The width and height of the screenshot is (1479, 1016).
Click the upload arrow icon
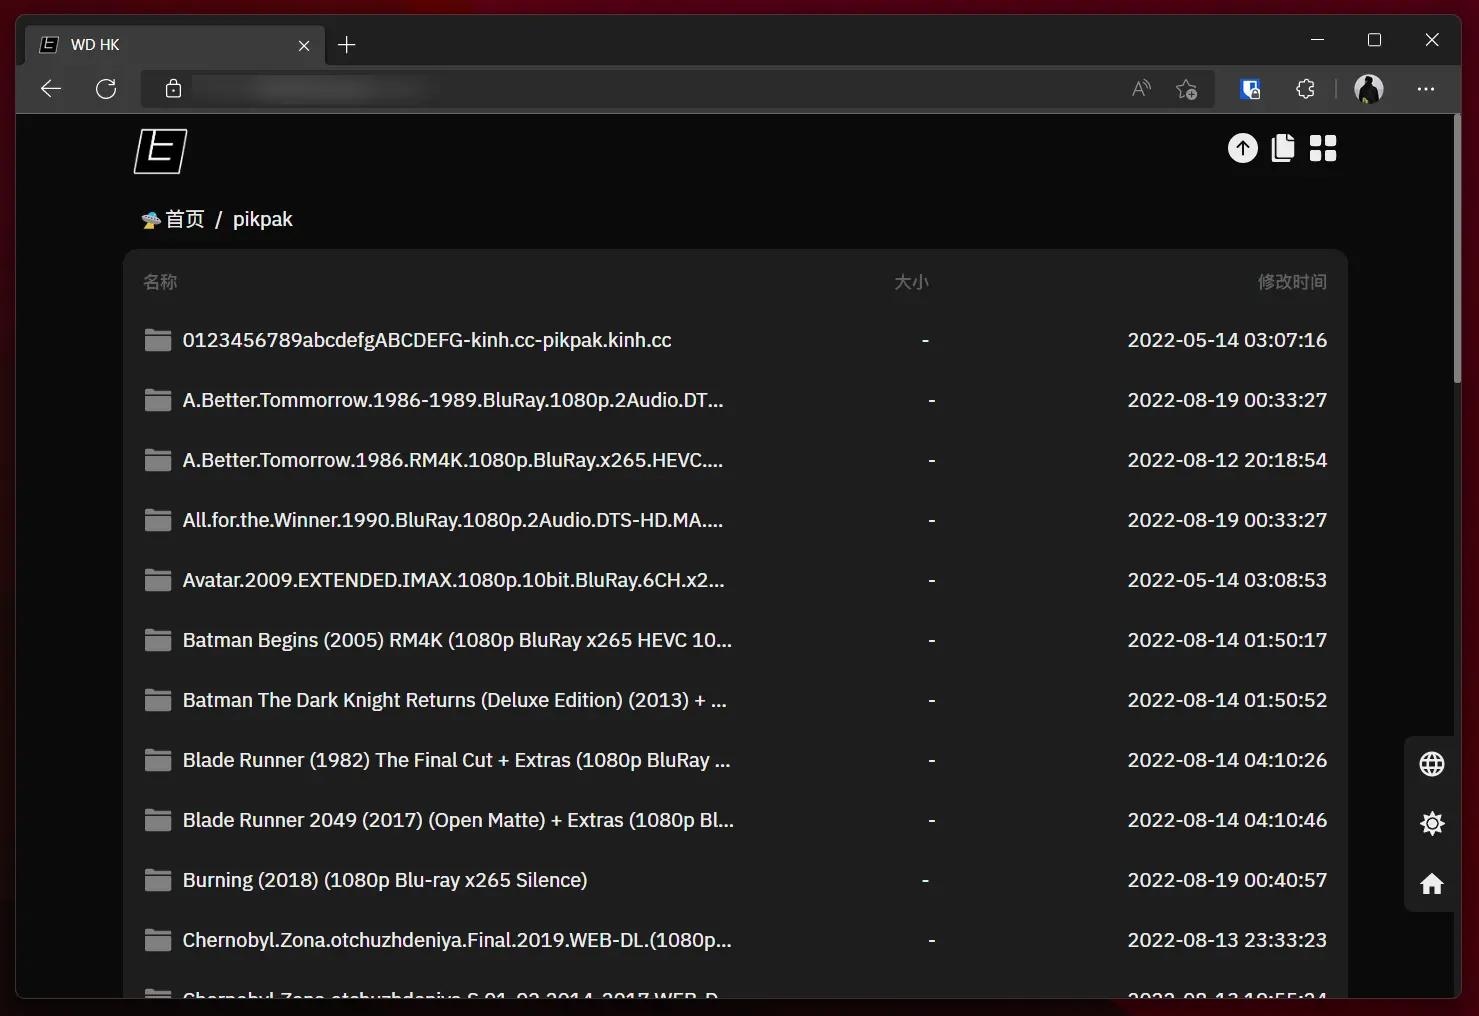pos(1242,148)
